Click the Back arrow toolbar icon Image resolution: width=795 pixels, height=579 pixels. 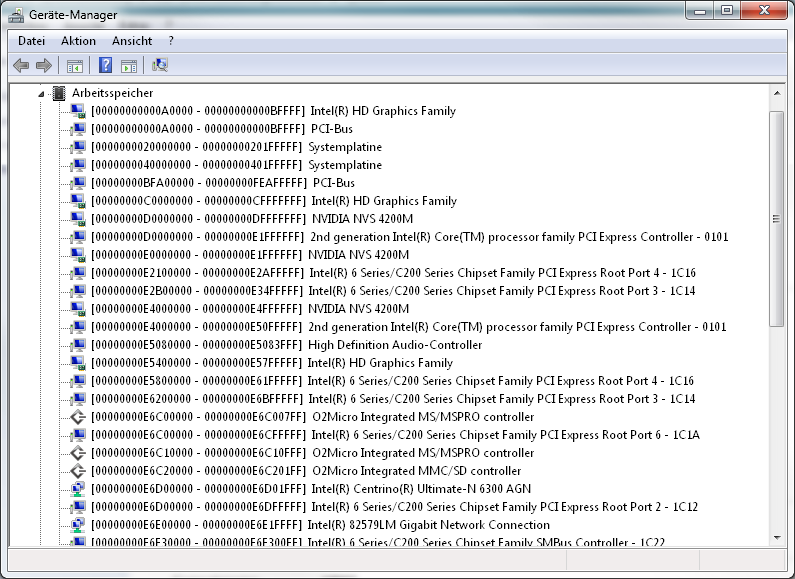coord(21,65)
